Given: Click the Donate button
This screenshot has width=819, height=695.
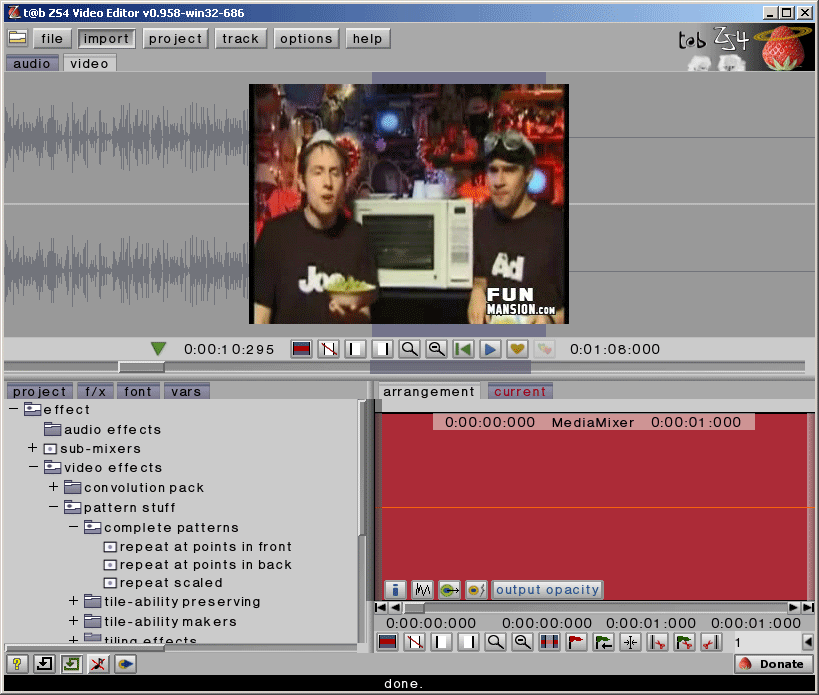Looking at the screenshot, I should (773, 663).
